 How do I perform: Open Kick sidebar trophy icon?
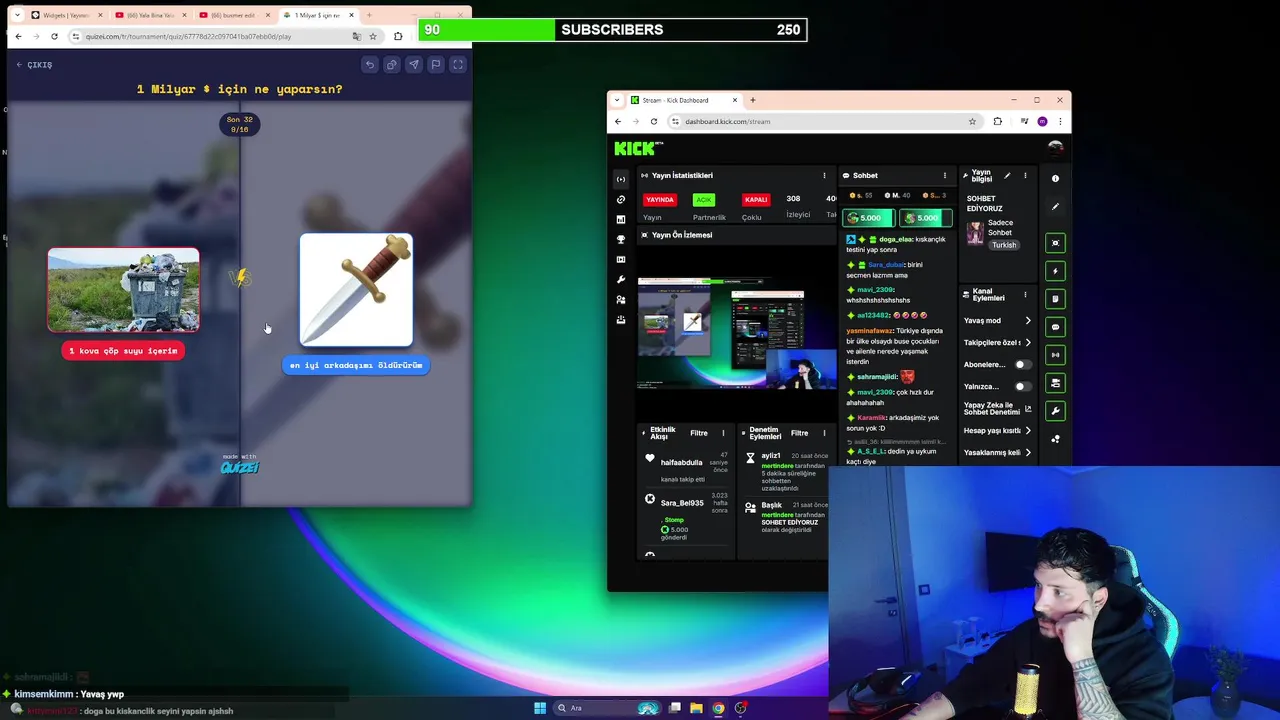(x=621, y=239)
